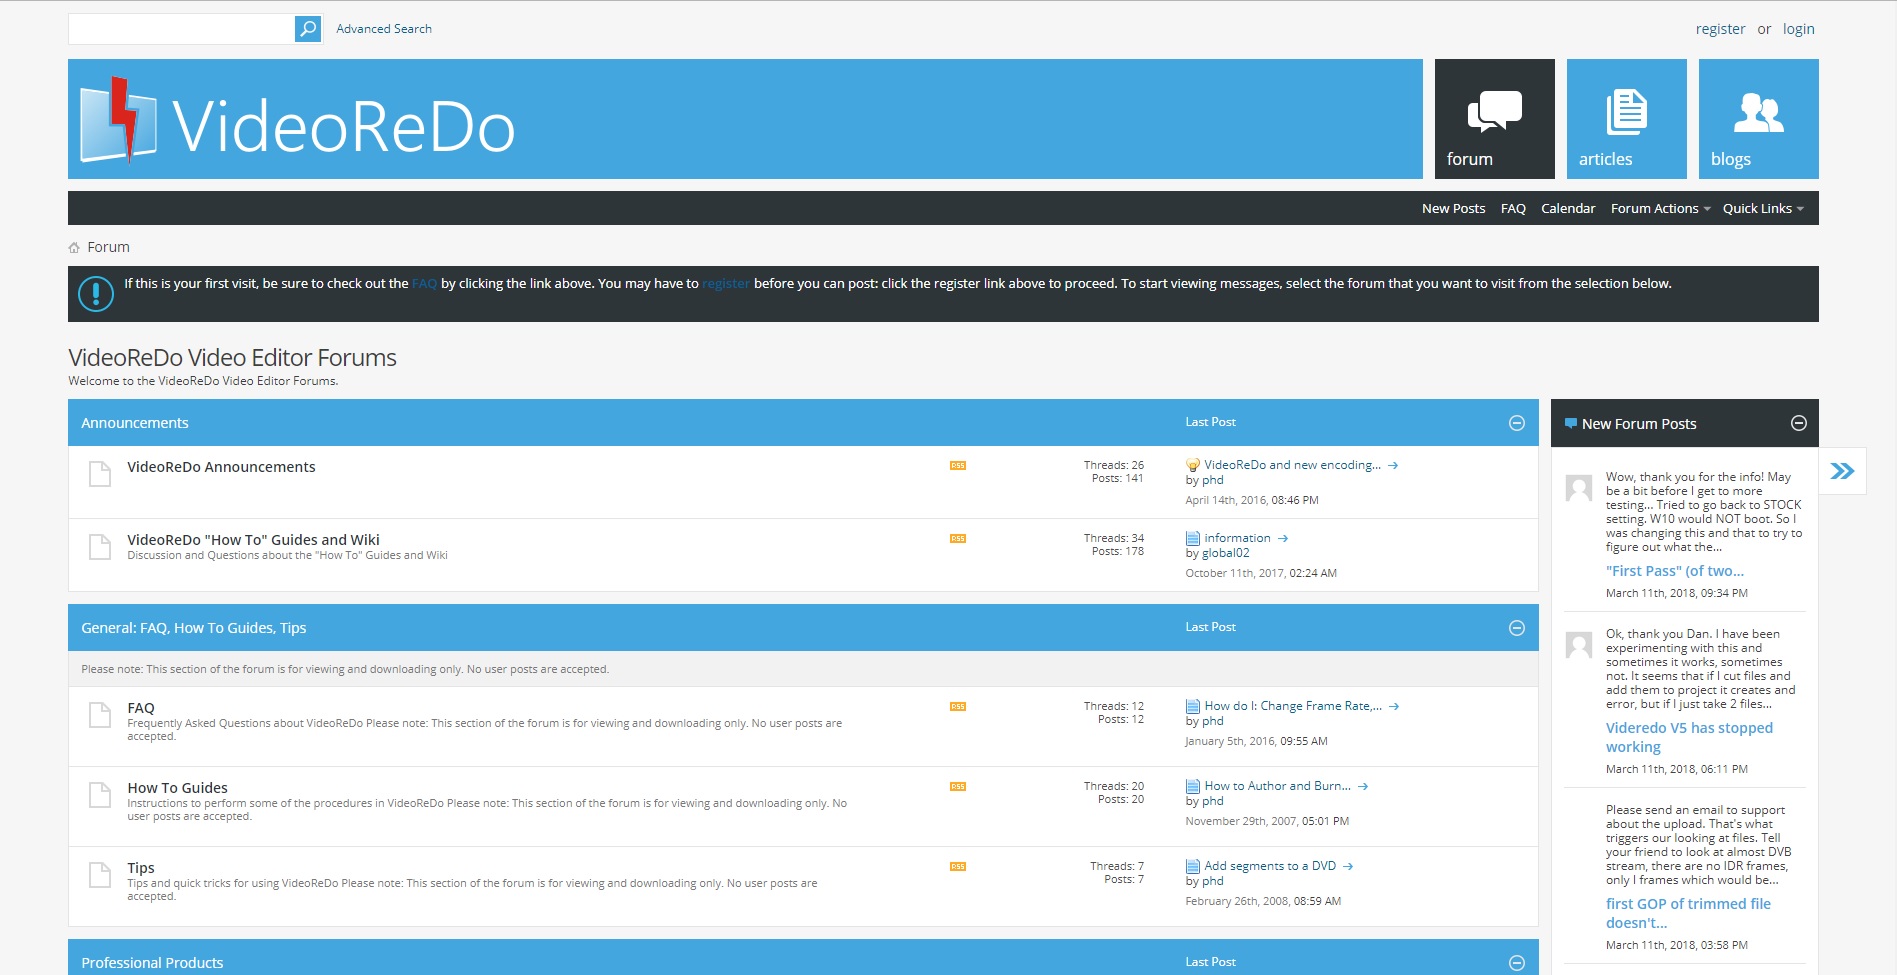Click forum status icon for VideoReDo Announcements
The image size is (1897, 975).
[100, 474]
